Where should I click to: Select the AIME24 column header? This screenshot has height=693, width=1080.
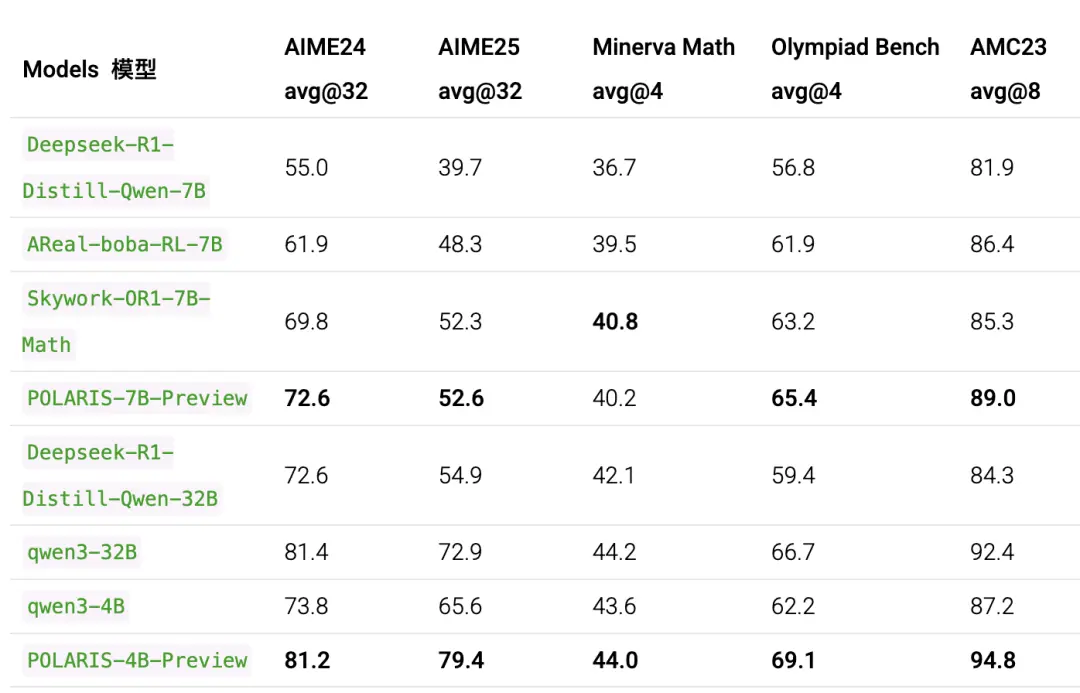325,47
